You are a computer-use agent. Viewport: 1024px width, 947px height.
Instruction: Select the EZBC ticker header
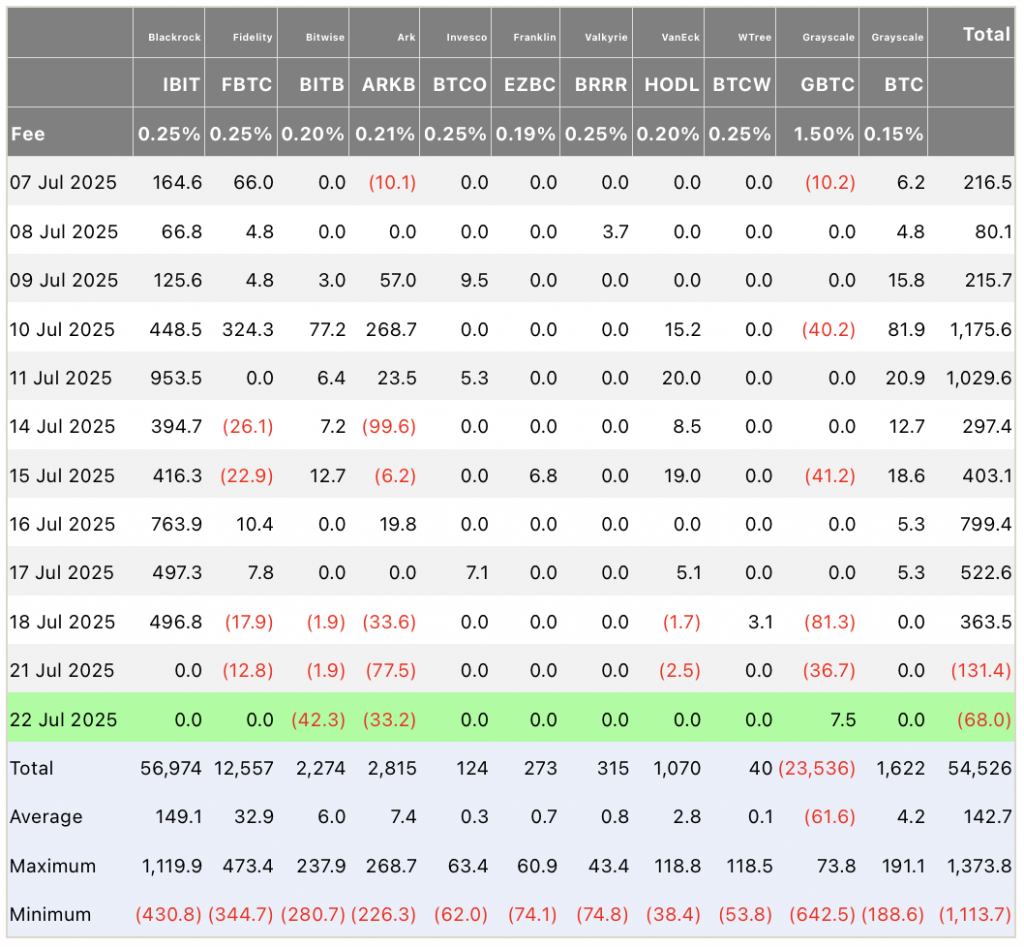530,85
